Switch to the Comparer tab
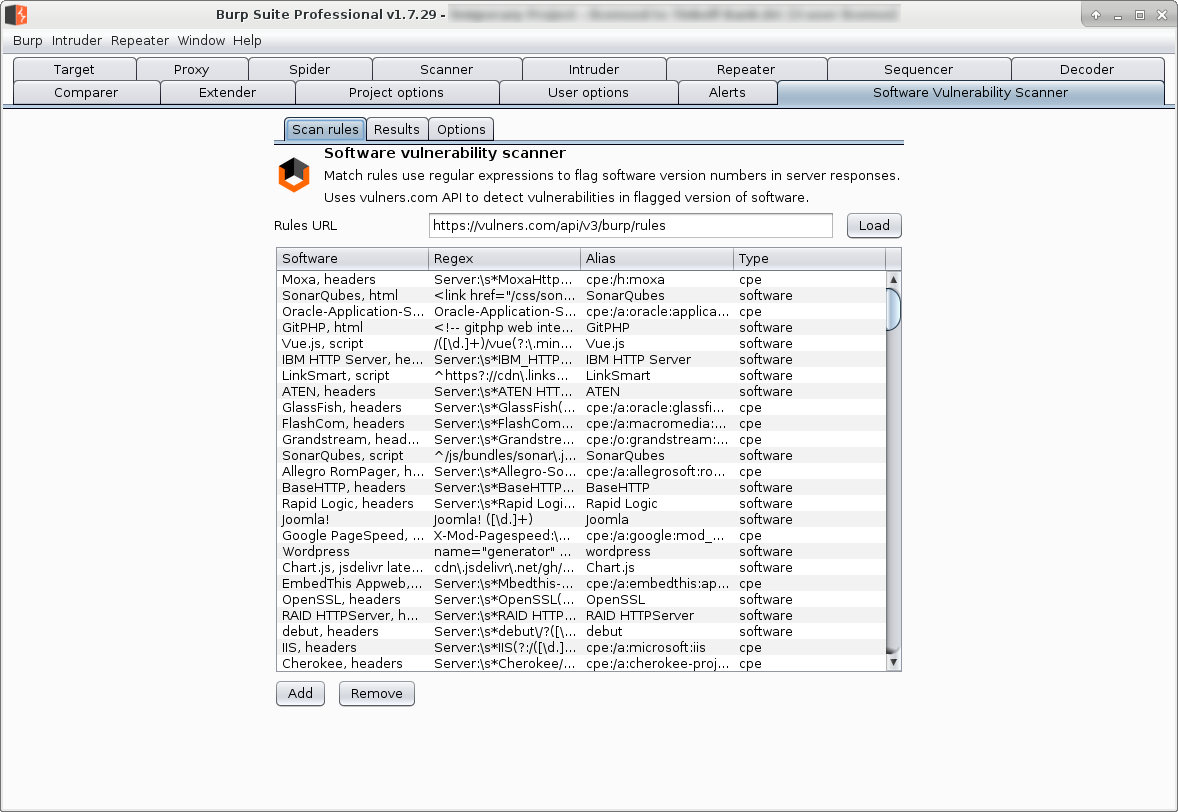The width and height of the screenshot is (1178, 812). tap(86, 92)
